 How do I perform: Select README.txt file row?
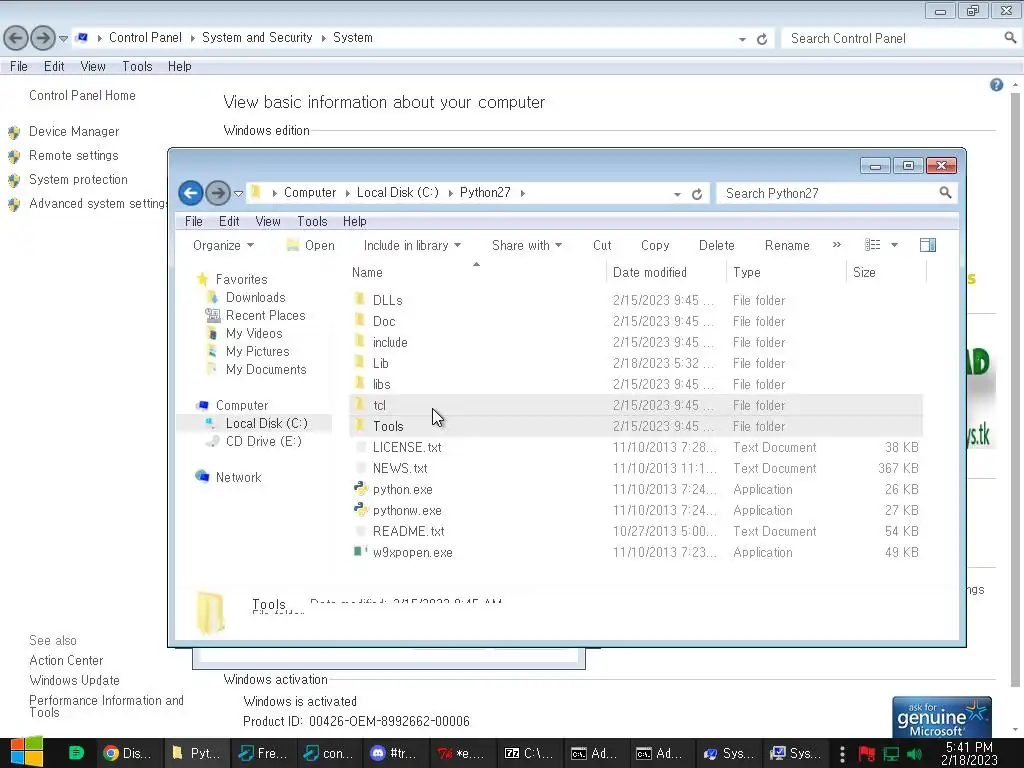[x=637, y=531]
